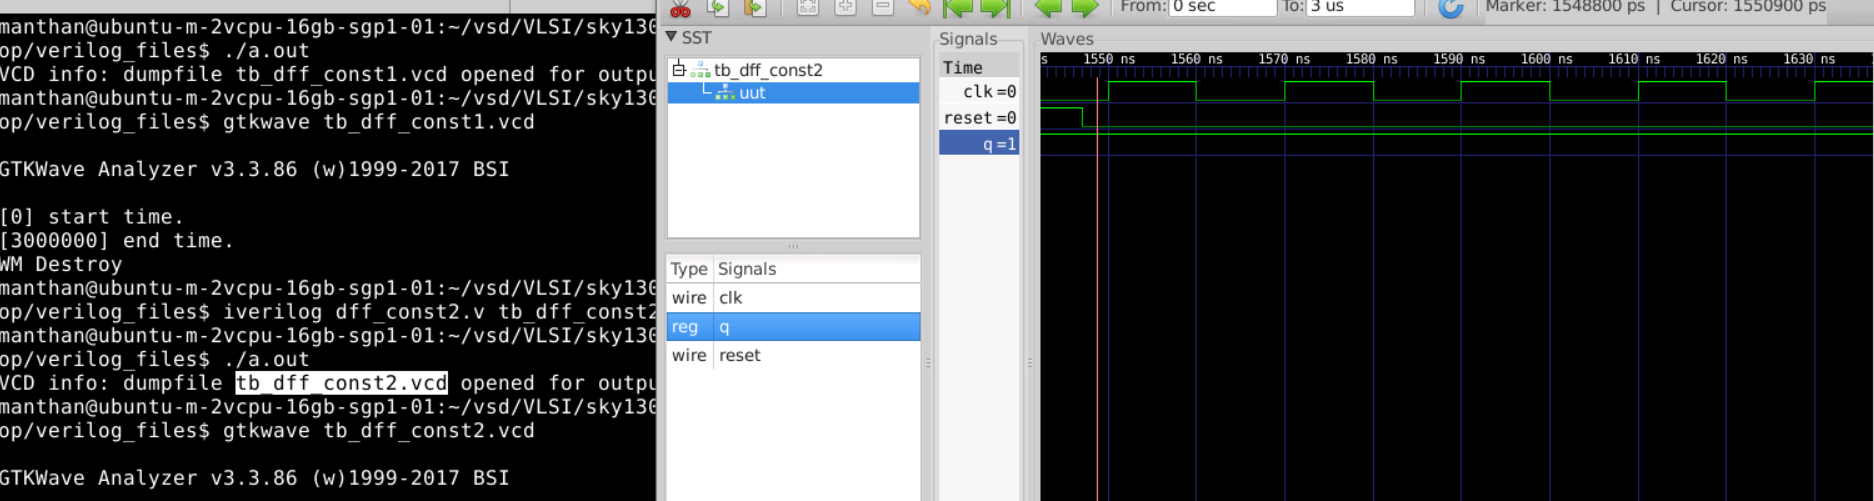Click the 'iverilog dff_const2.v' command in terminal

[353, 312]
